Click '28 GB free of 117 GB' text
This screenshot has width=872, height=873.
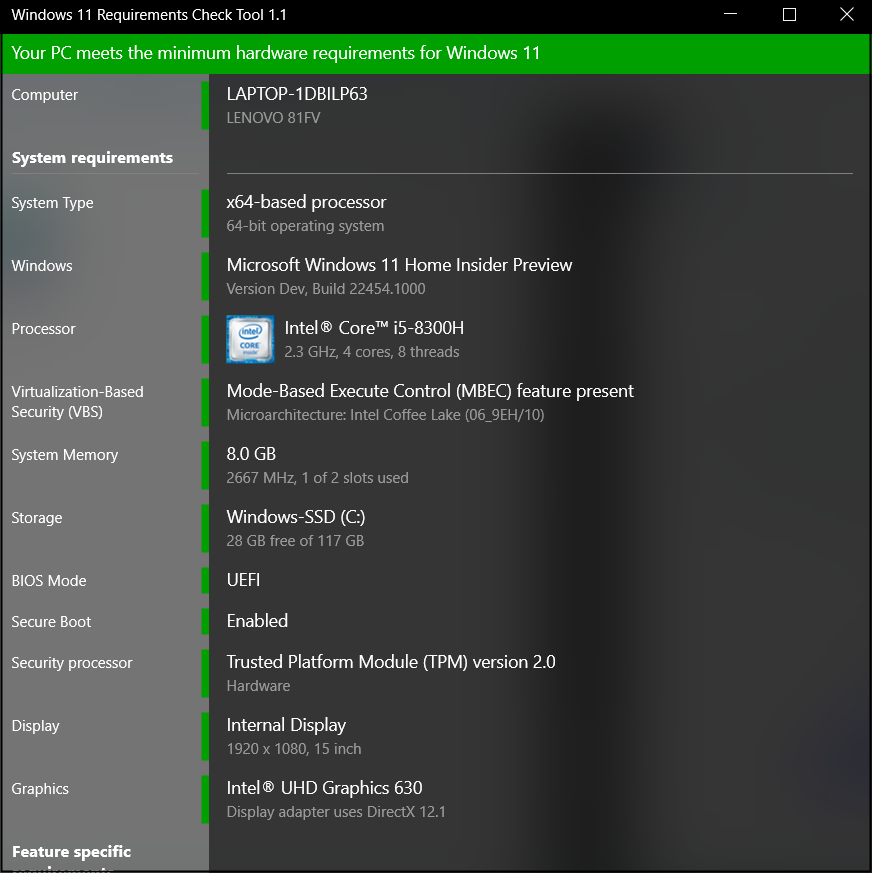pyautogui.click(x=295, y=541)
